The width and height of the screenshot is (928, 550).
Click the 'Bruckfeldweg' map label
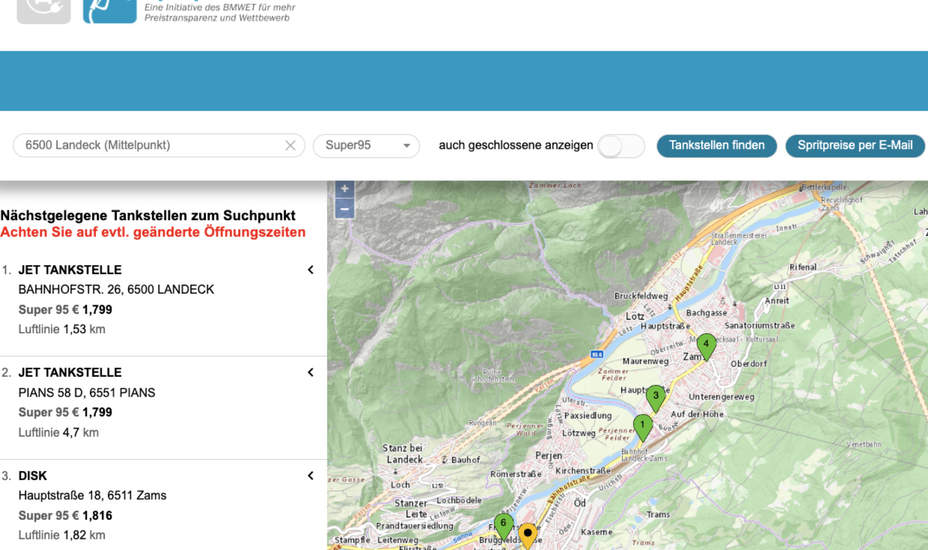pos(641,296)
